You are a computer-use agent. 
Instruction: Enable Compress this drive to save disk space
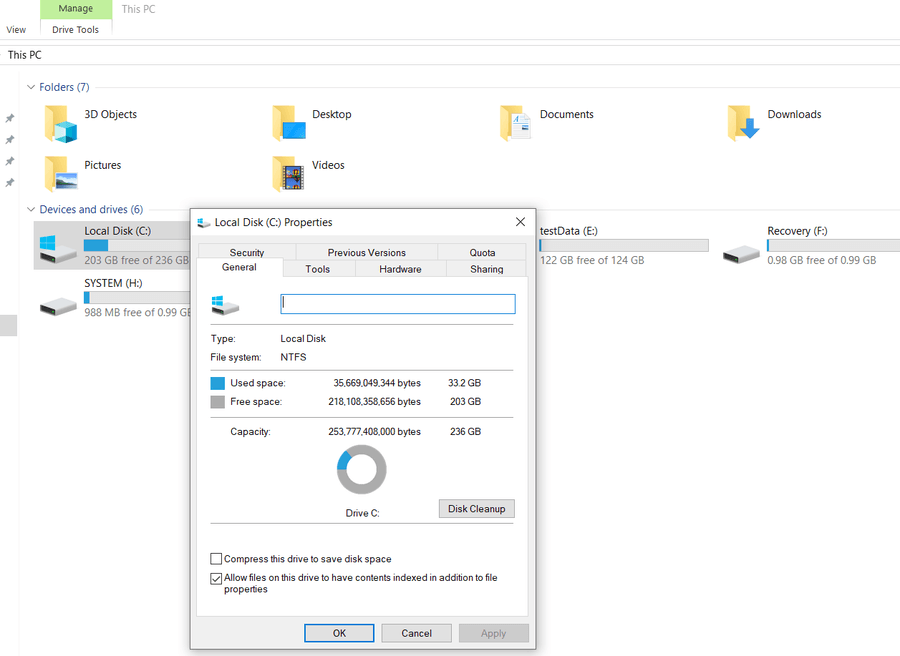coord(216,559)
